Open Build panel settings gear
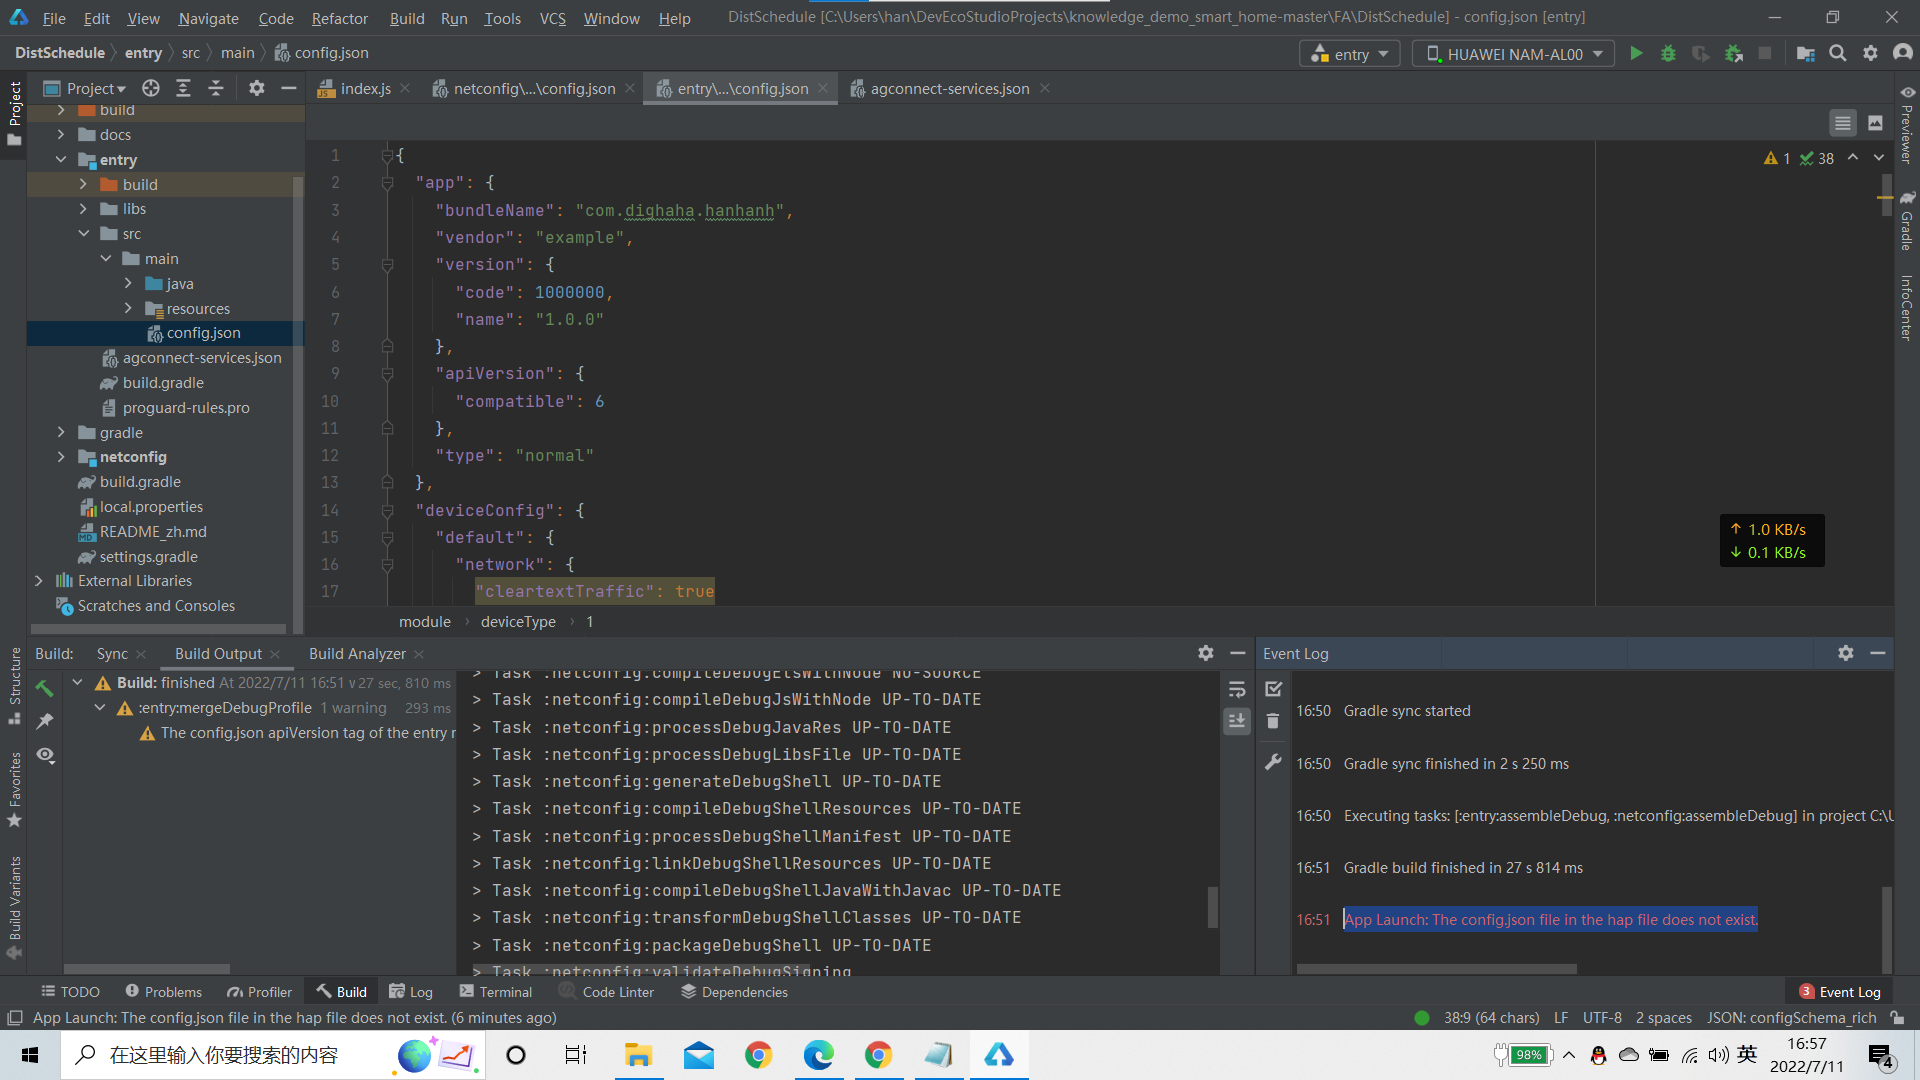Viewport: 1920px width, 1080px height. click(1206, 653)
